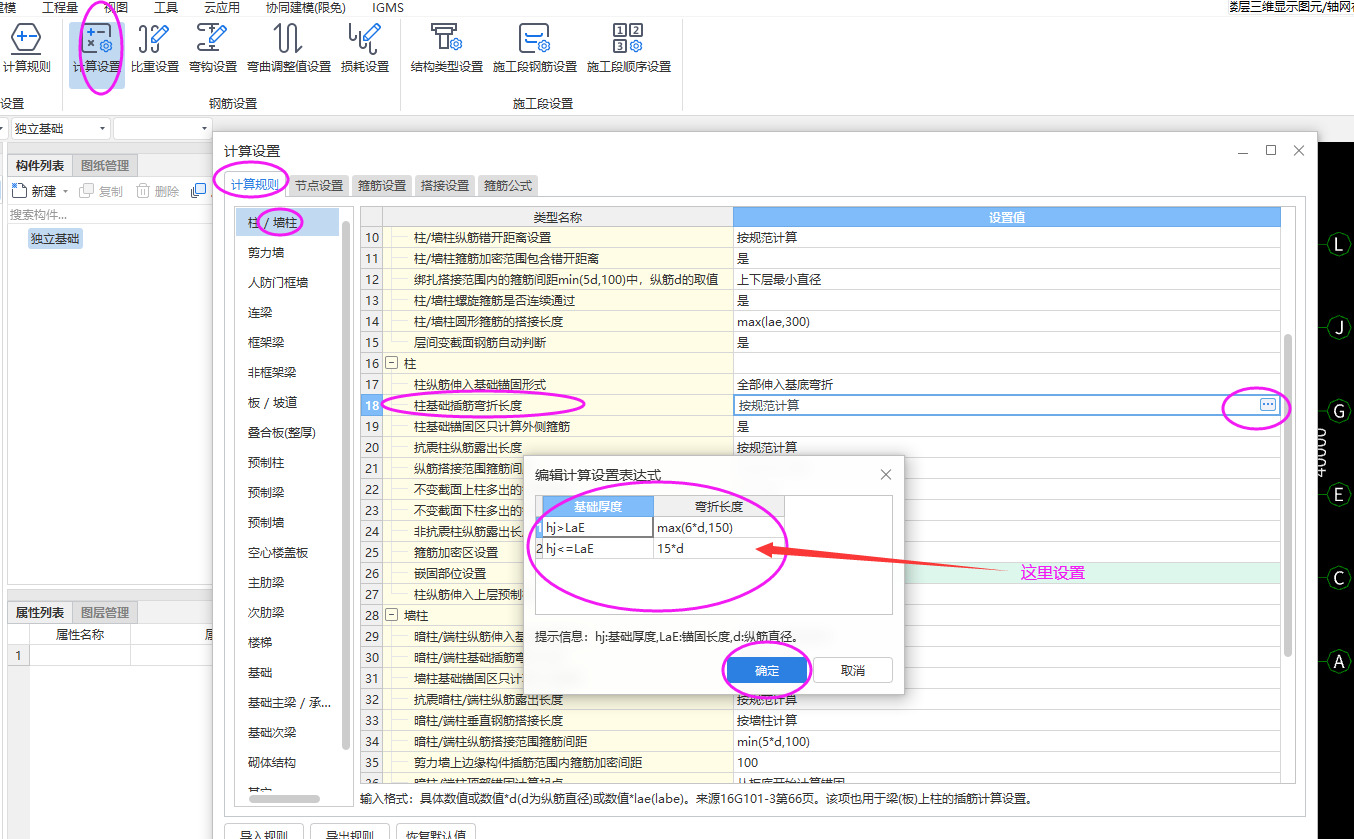Click the layer-copy icon after 删除
The width and height of the screenshot is (1354, 839).
coord(199,191)
